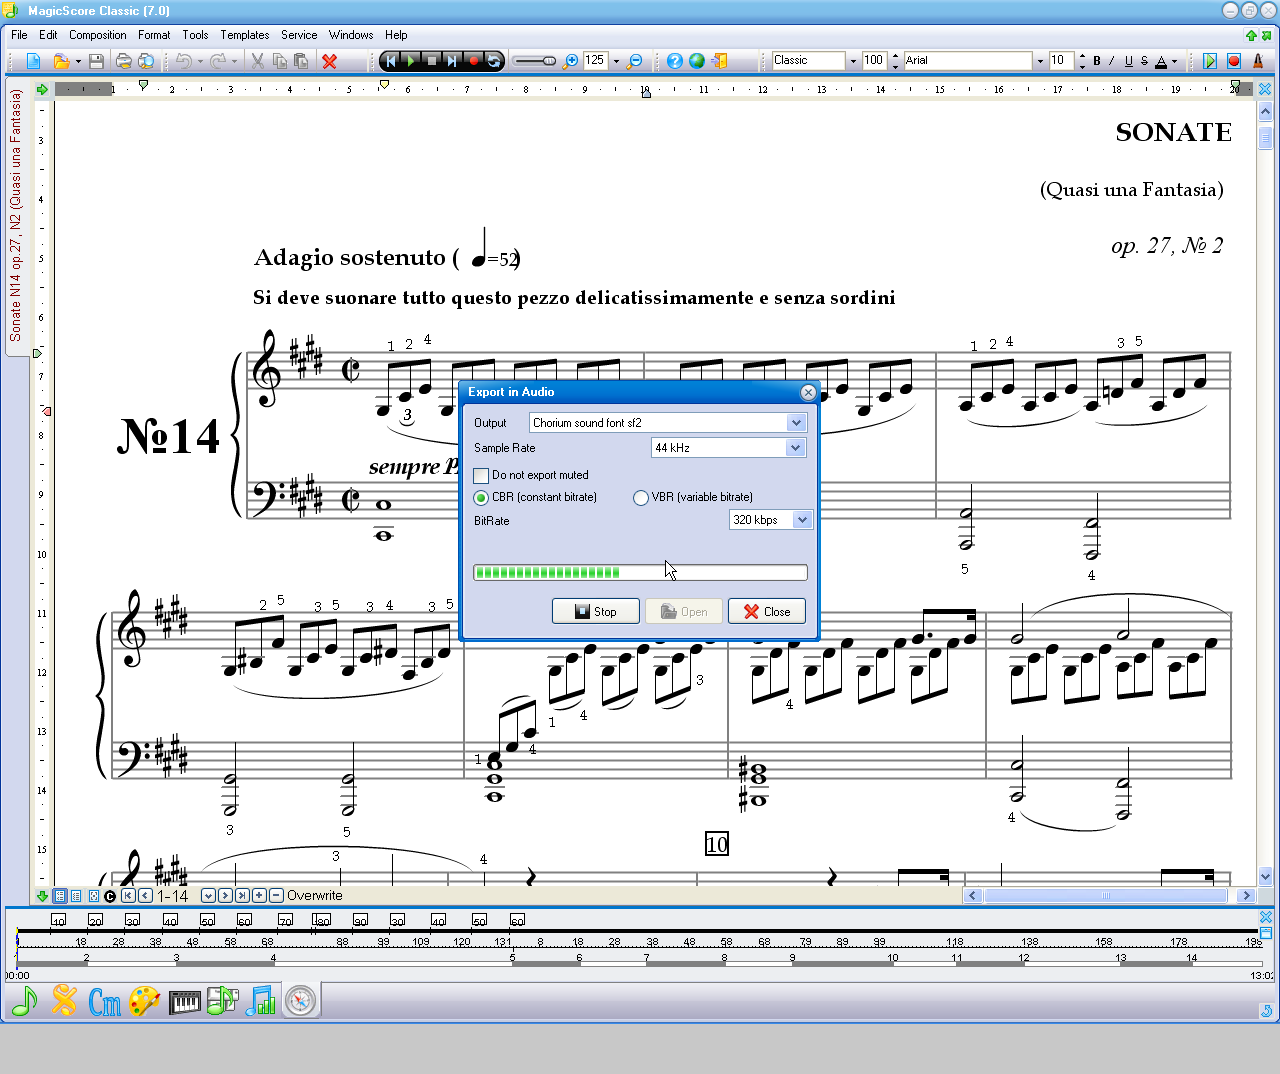Click the Stop export button
Viewport: 1280px width, 1074px height.
point(596,612)
